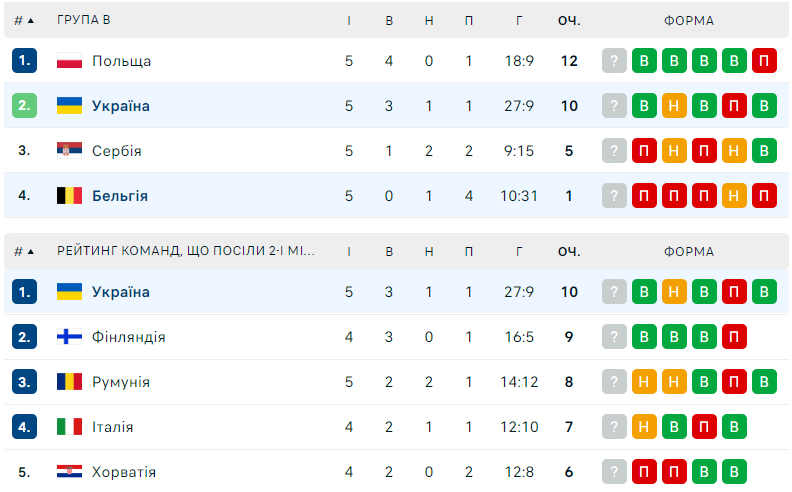Viewport: 792px width, 492px height.
Task: Click Serbia's green В win form badge
Action: click(764, 151)
